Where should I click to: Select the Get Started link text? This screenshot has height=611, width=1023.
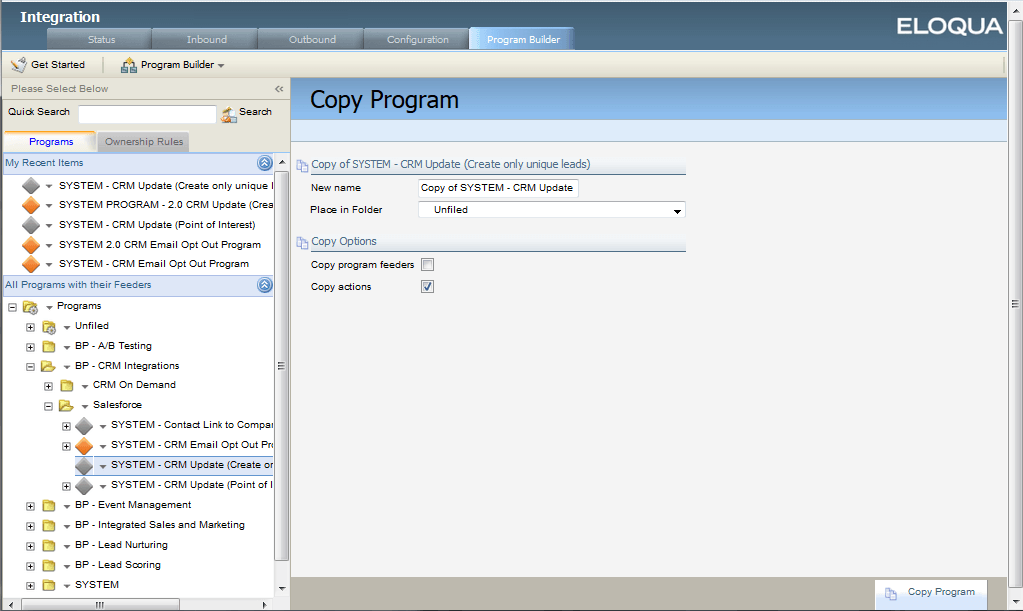click(x=56, y=64)
